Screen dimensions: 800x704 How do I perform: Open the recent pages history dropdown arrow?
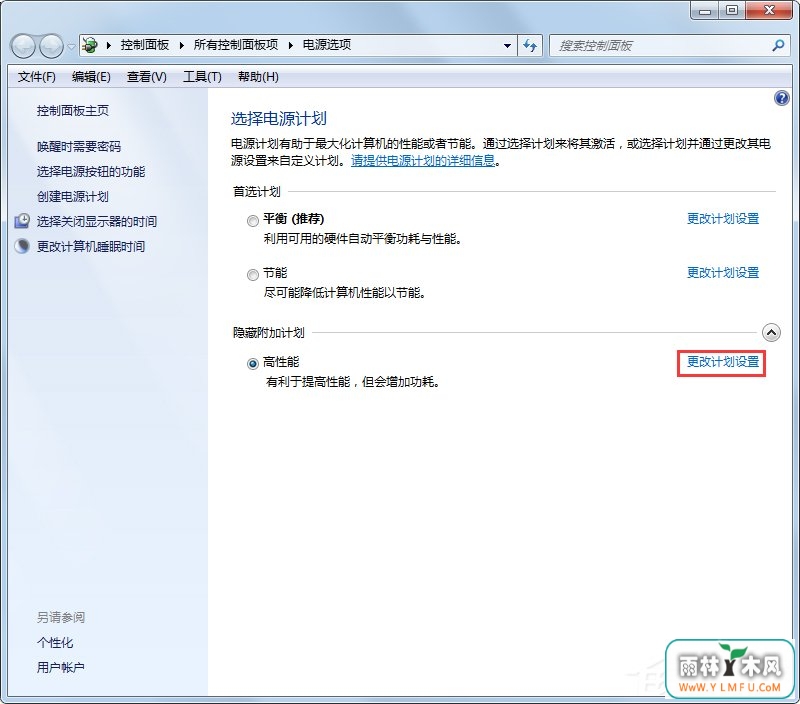(71, 46)
